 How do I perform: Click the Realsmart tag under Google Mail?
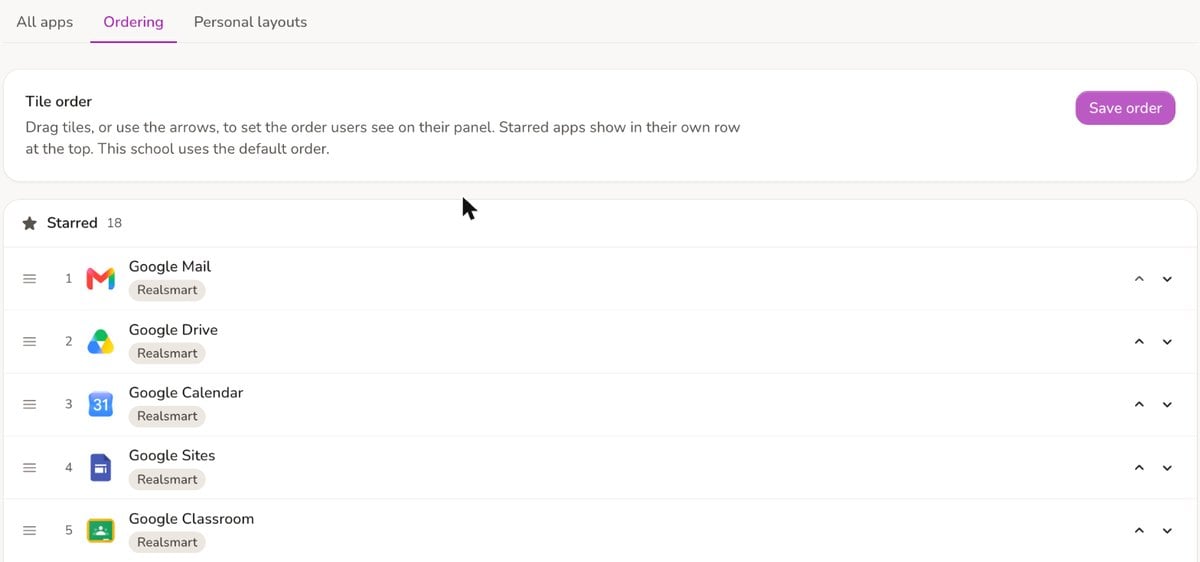(x=167, y=290)
